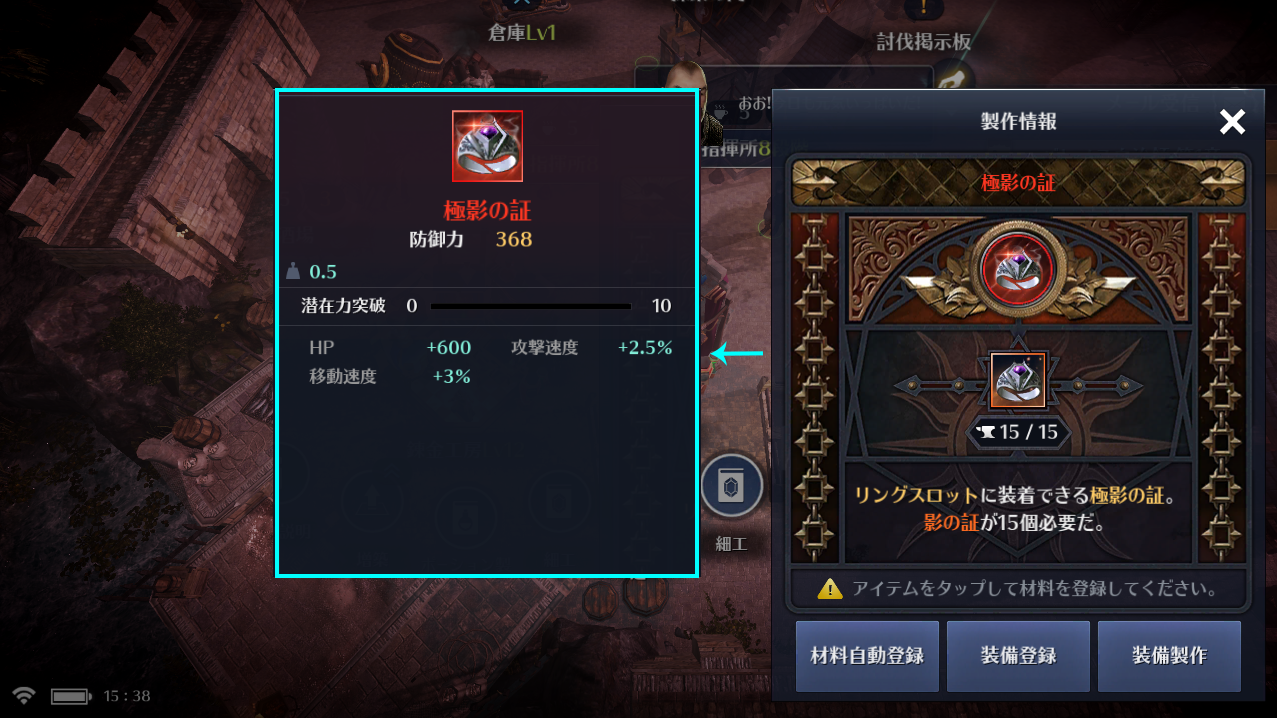Image resolution: width=1277 pixels, height=718 pixels.
Task: Tap the battery status icon
Action: [71, 696]
